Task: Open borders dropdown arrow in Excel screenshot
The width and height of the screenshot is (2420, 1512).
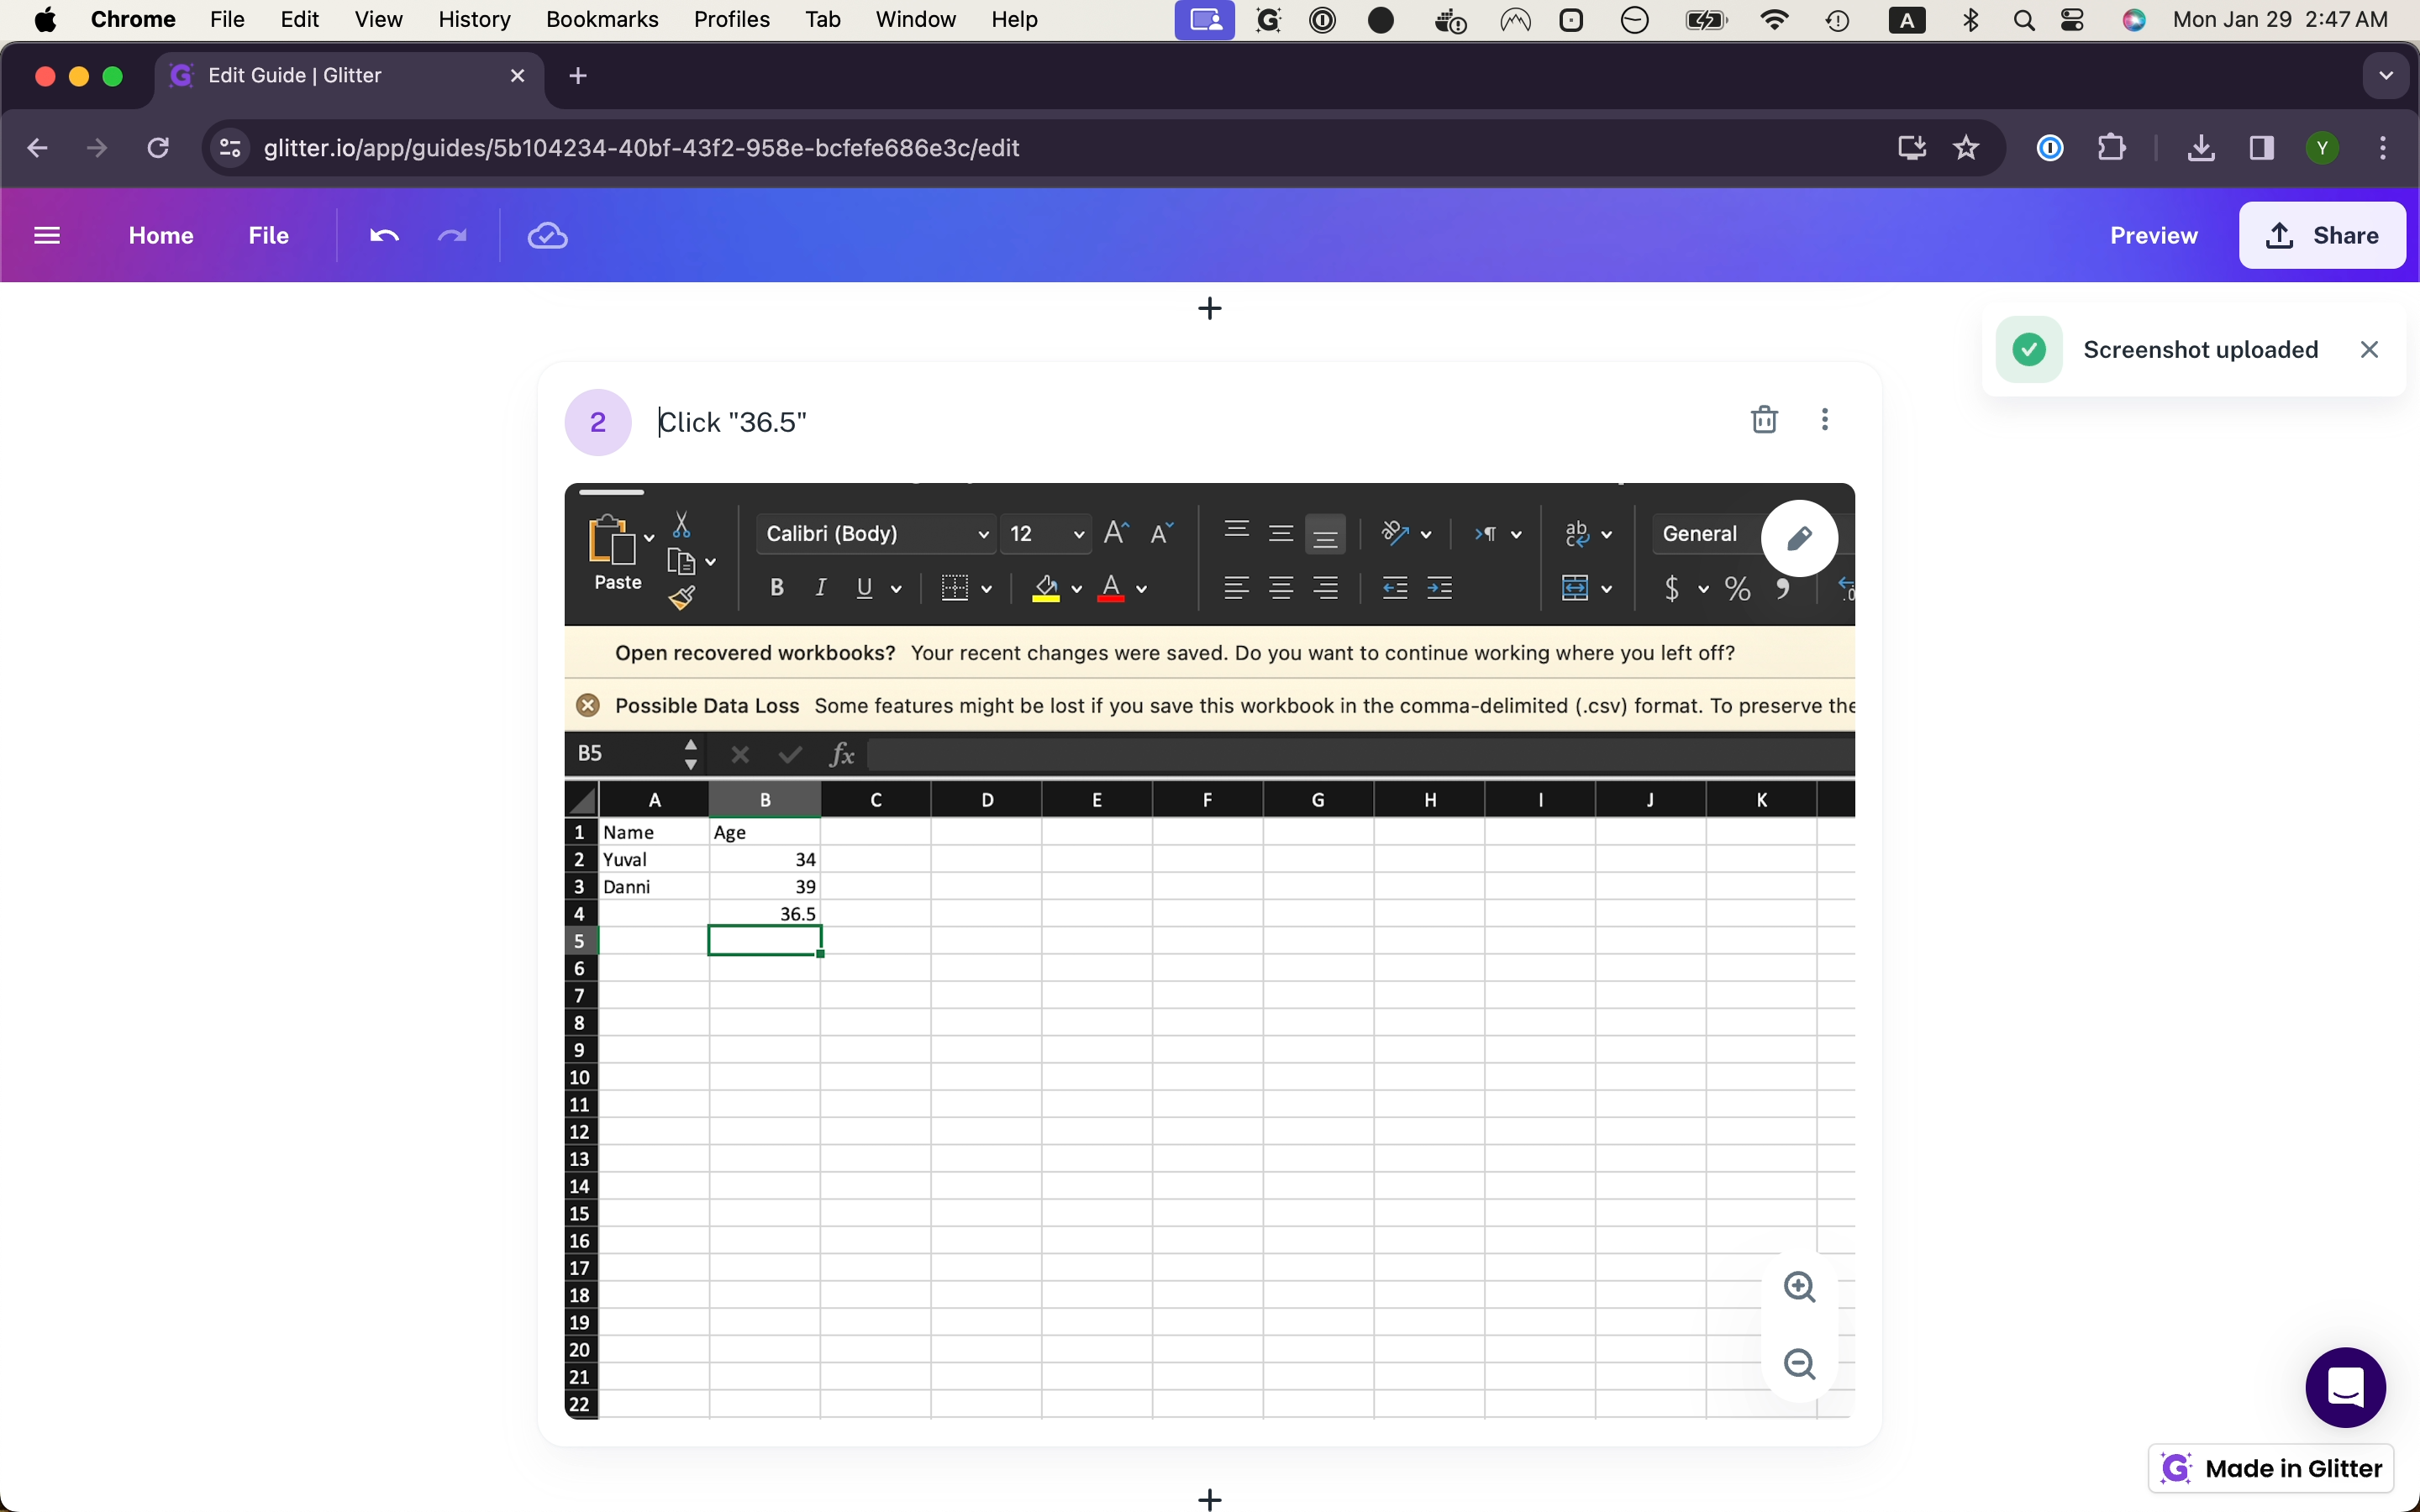Action: click(x=987, y=589)
